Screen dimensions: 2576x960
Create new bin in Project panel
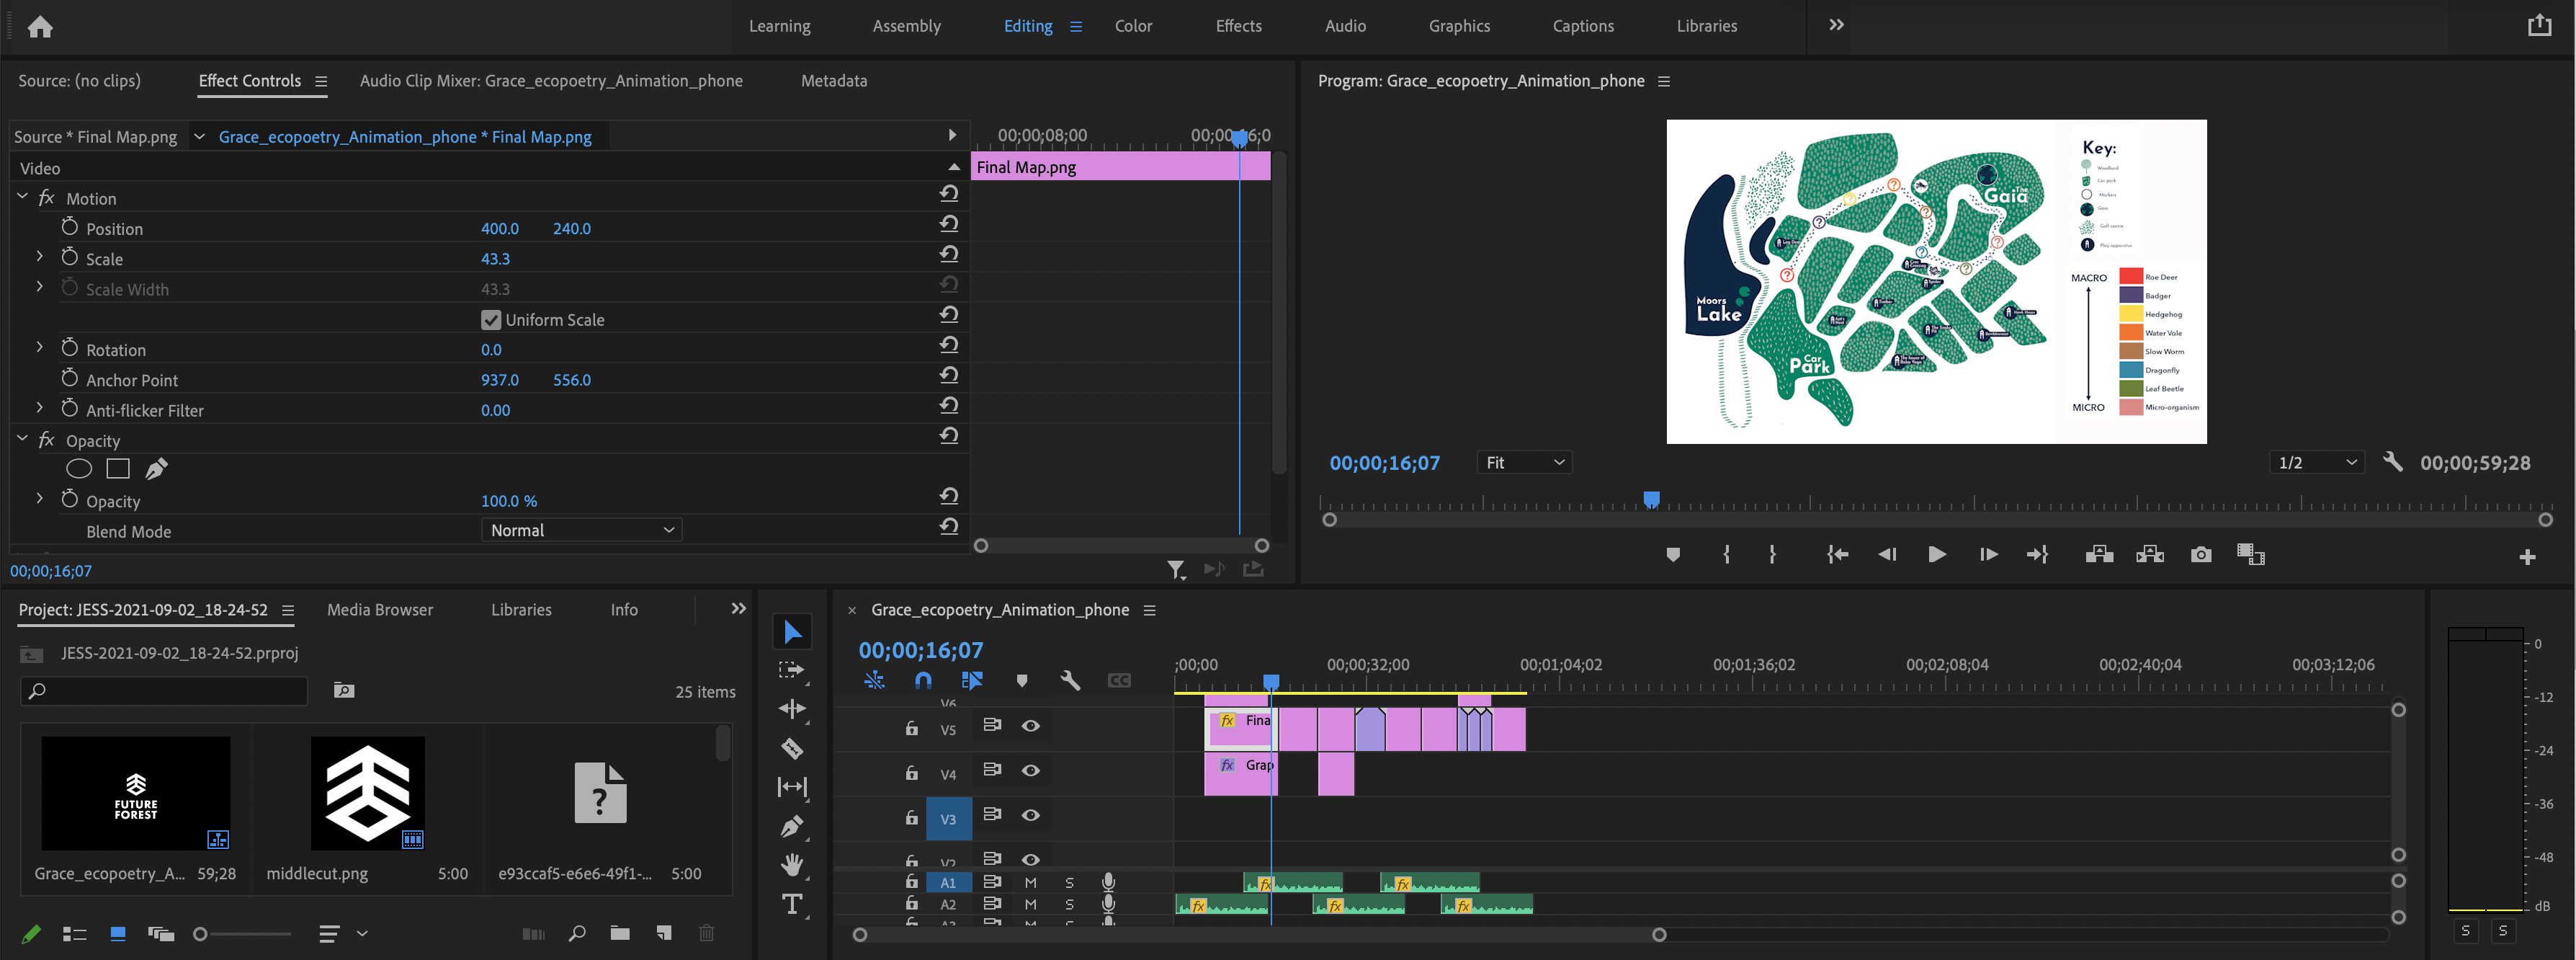pos(620,934)
